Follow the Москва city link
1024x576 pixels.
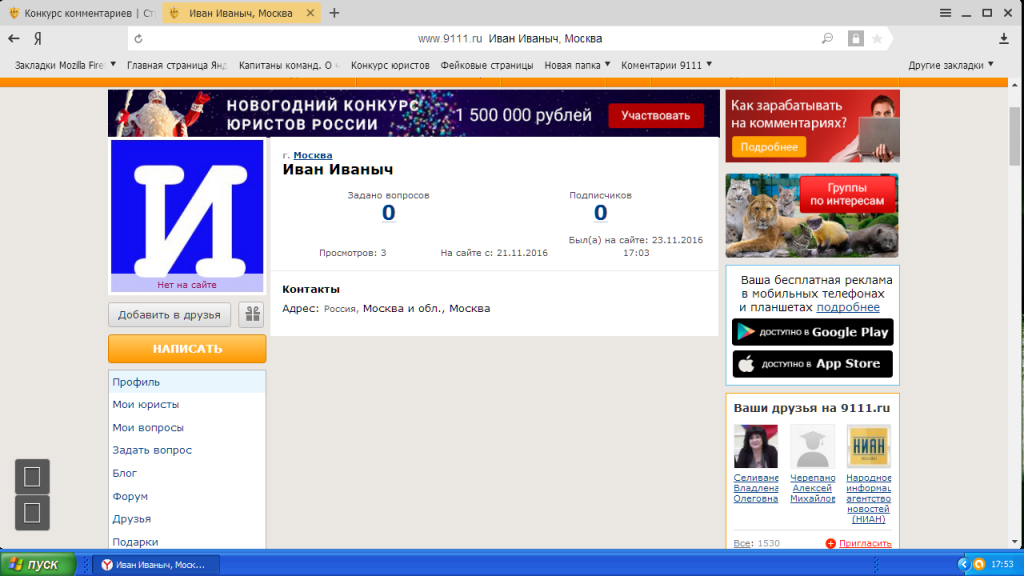click(312, 155)
